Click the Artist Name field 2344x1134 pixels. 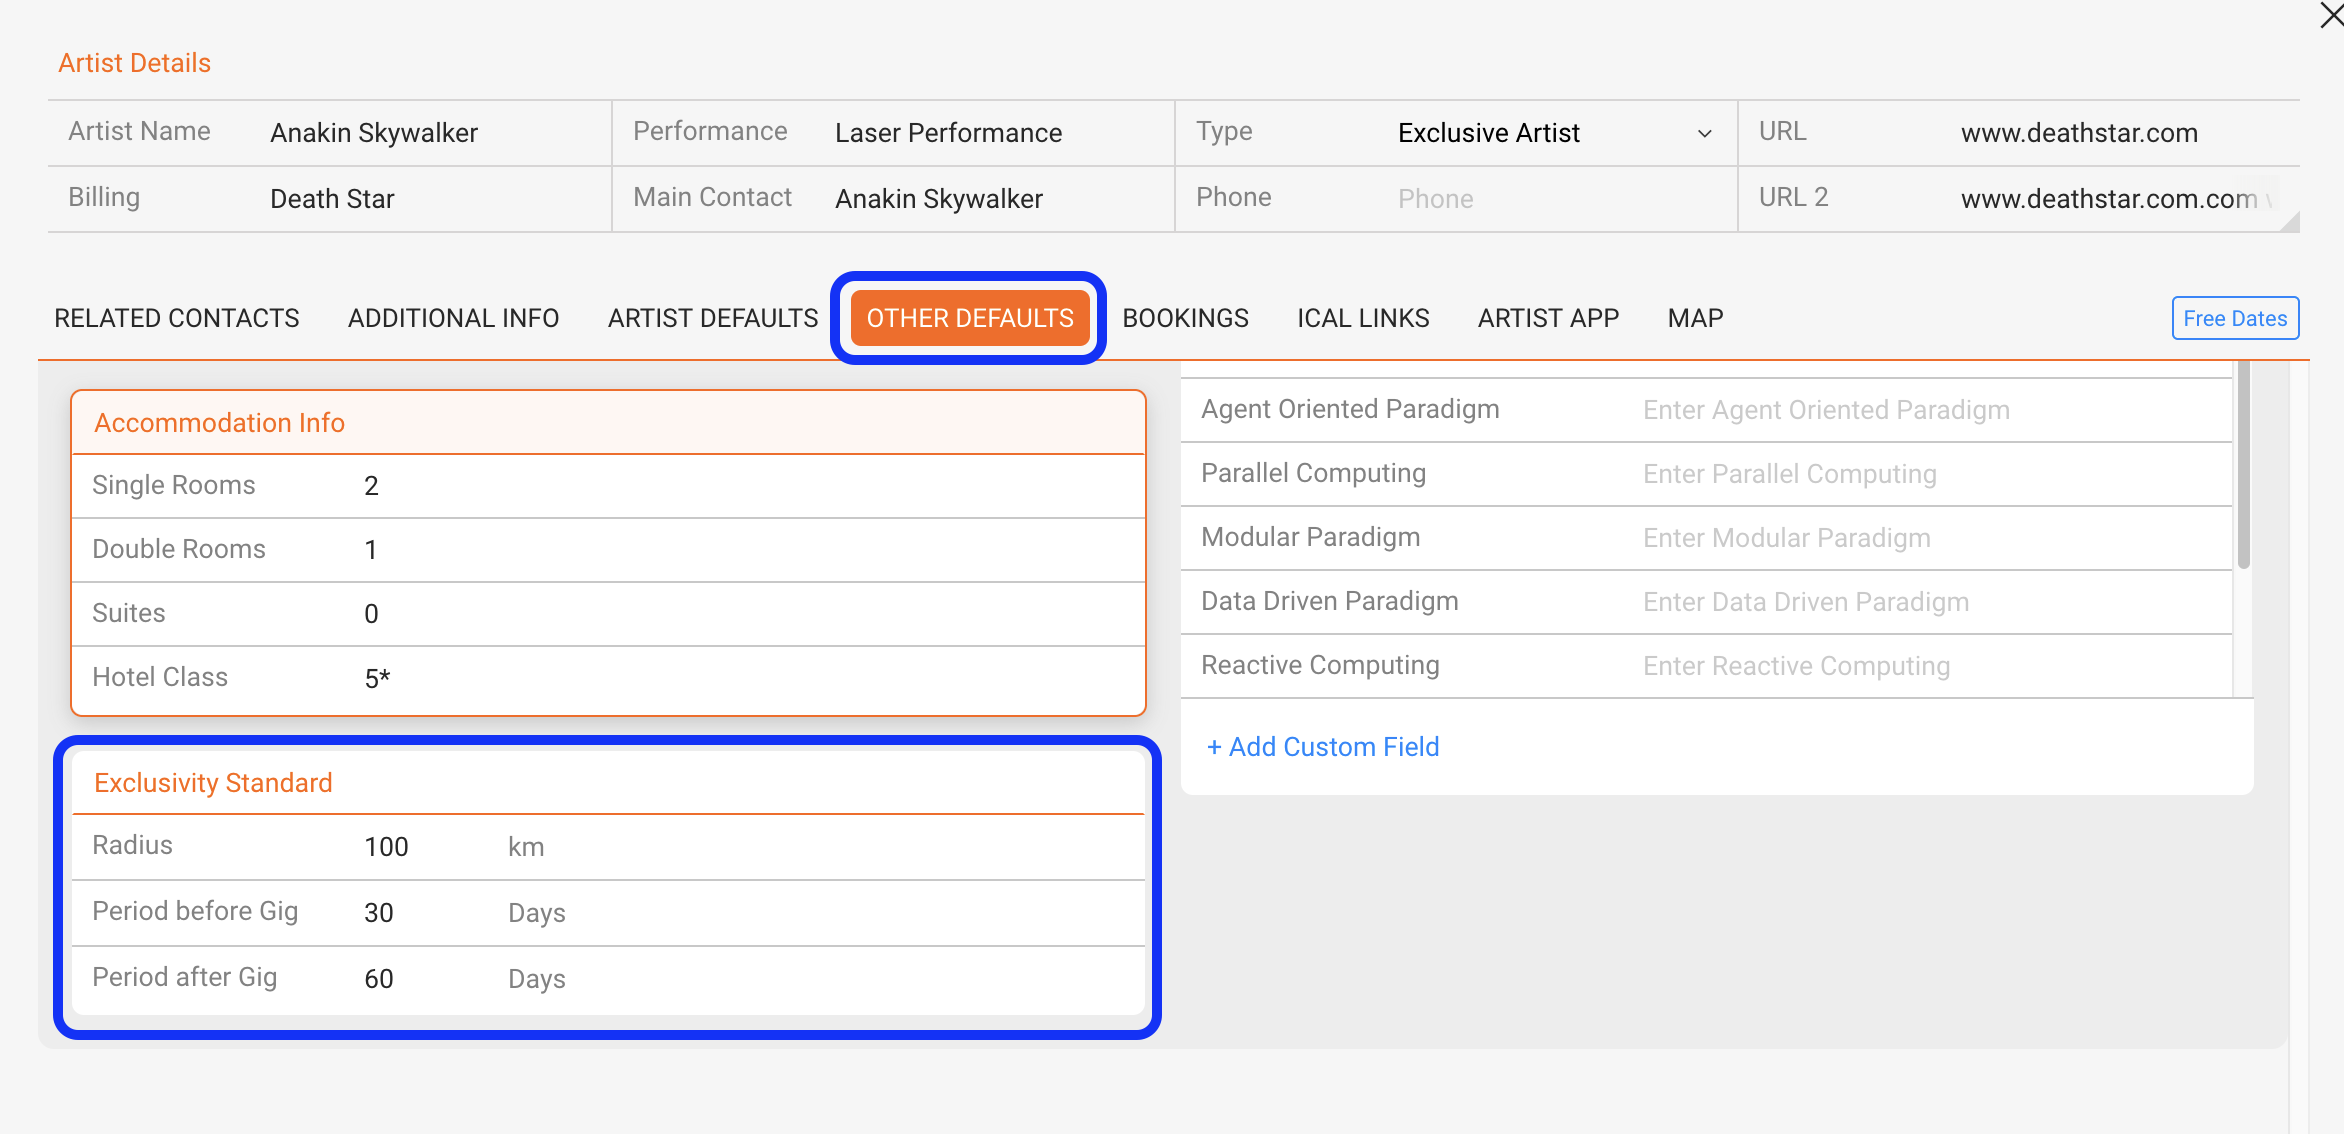click(430, 133)
